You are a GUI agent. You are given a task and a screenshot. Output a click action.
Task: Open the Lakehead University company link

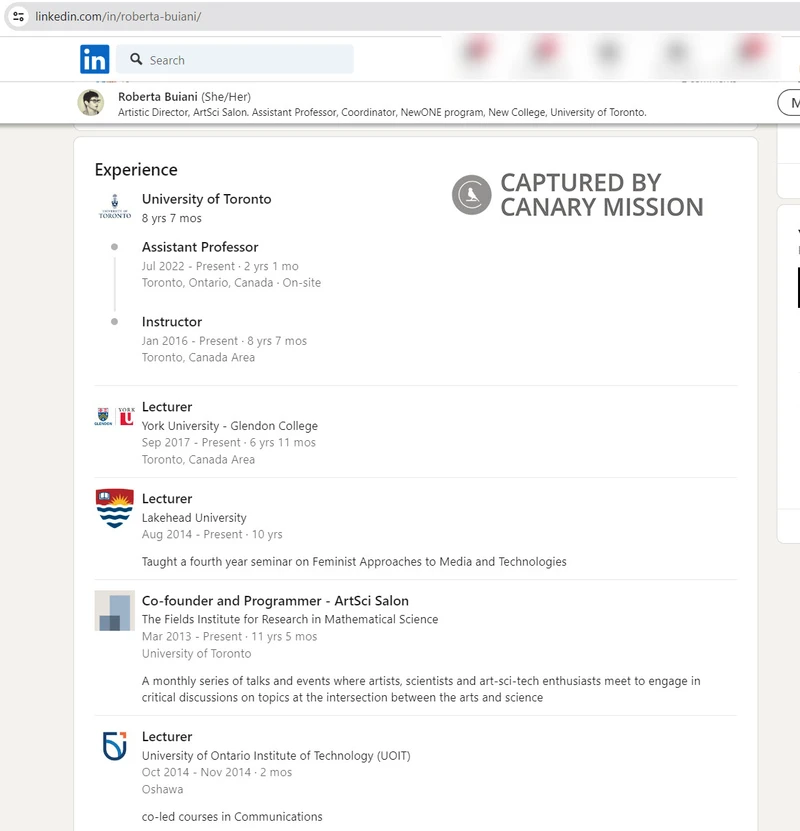click(x=194, y=517)
